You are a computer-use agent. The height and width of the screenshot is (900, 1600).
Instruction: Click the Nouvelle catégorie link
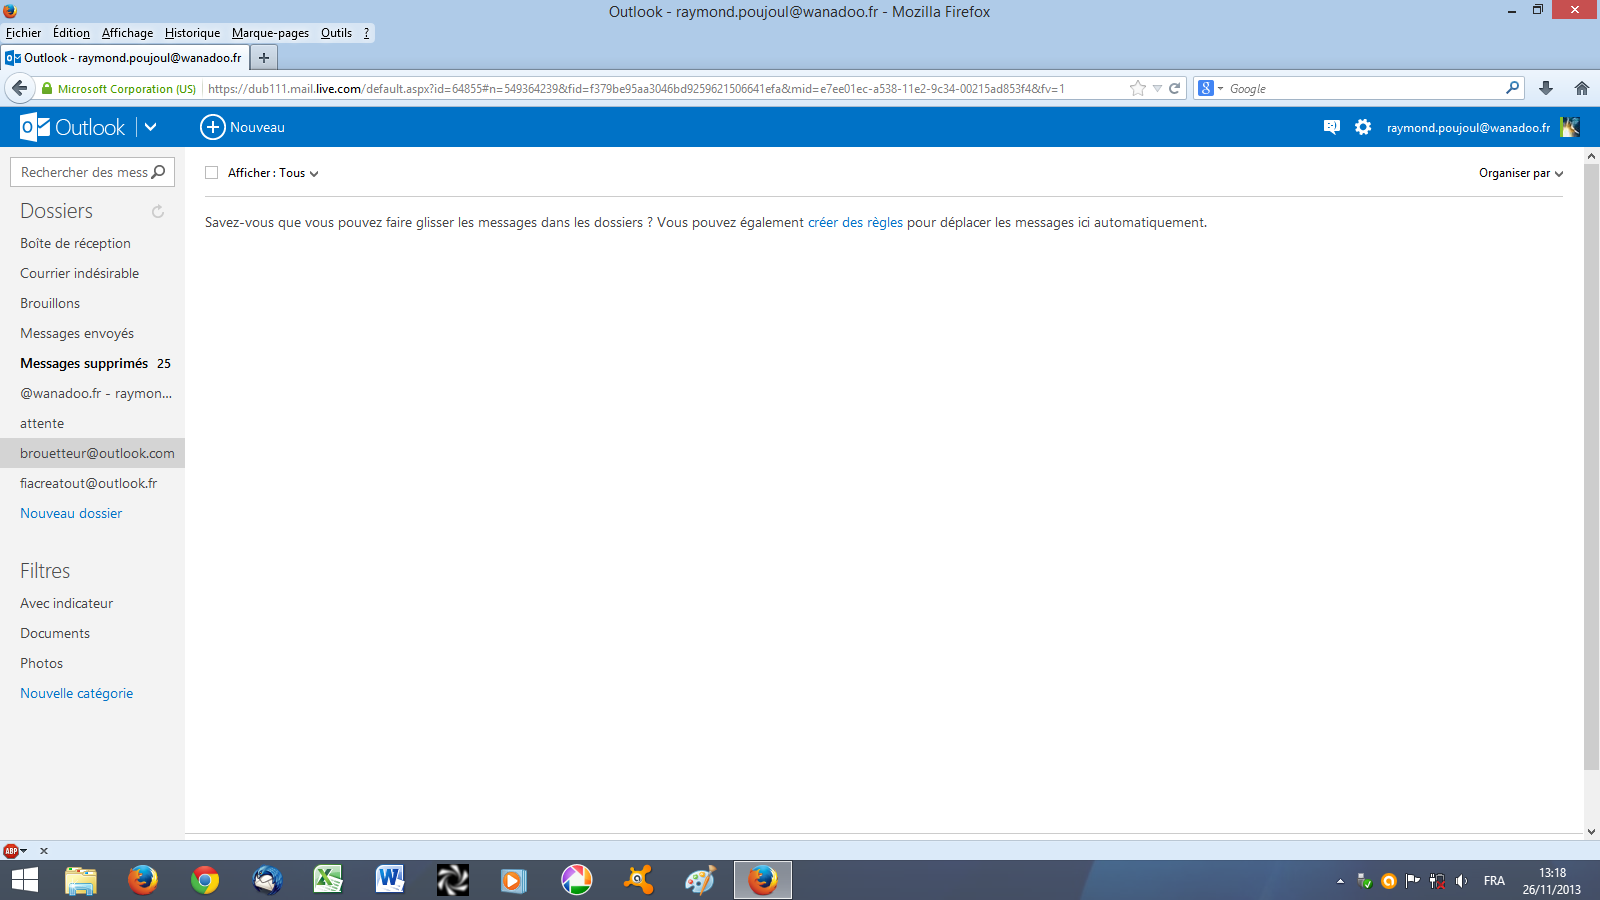click(x=76, y=693)
